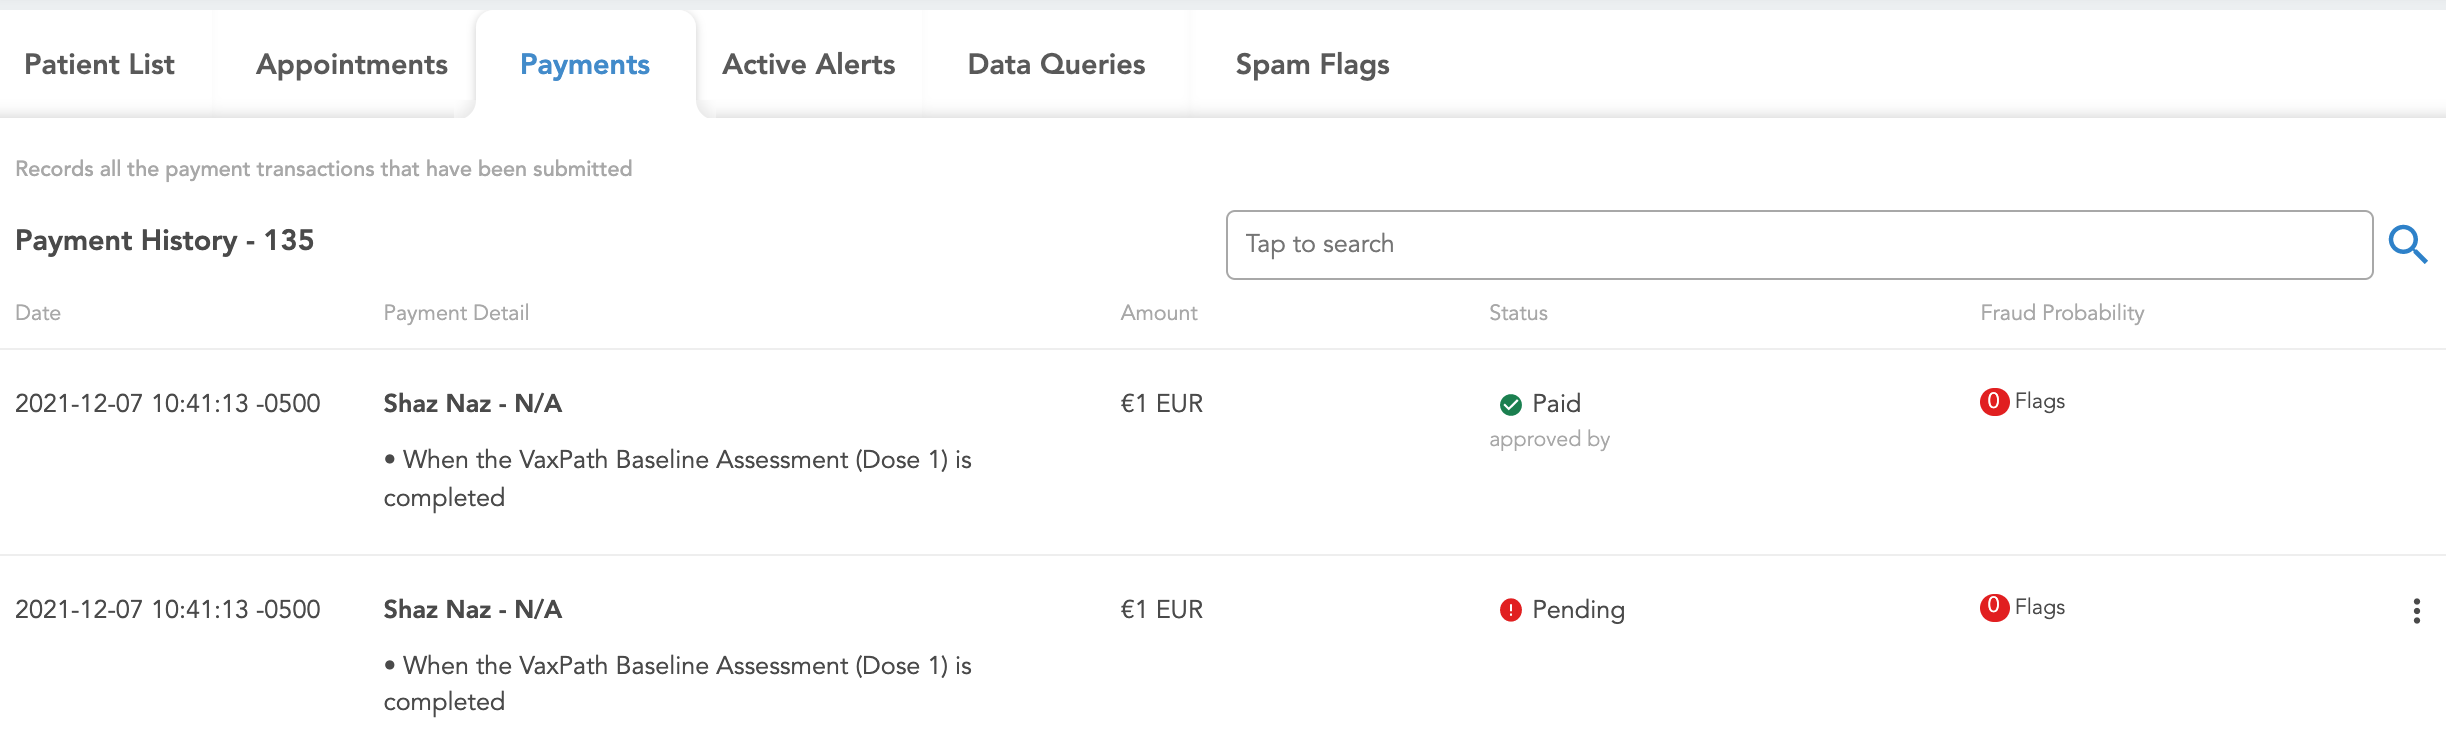Click the green checkmark icon beside Paid
Viewport: 2446px width, 730px height.
point(1510,404)
